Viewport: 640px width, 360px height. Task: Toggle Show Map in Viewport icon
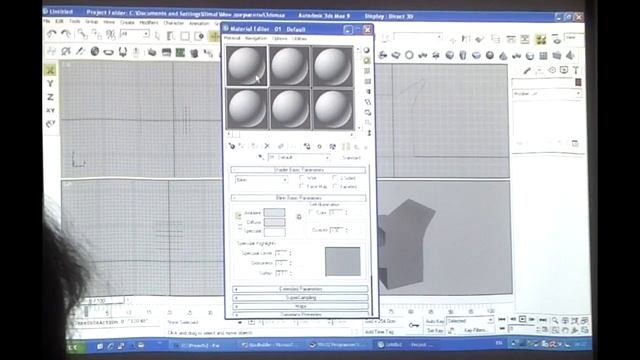point(333,146)
